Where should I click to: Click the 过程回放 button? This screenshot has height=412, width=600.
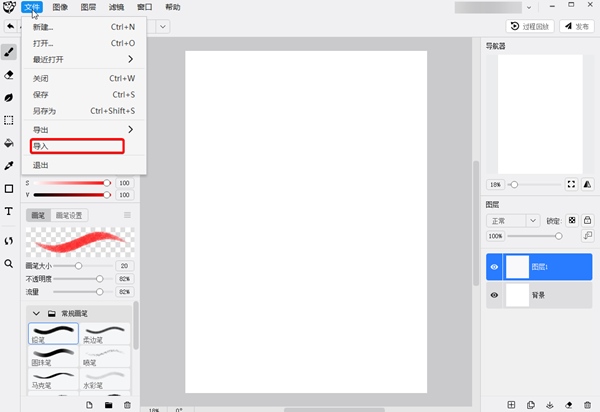tap(530, 26)
